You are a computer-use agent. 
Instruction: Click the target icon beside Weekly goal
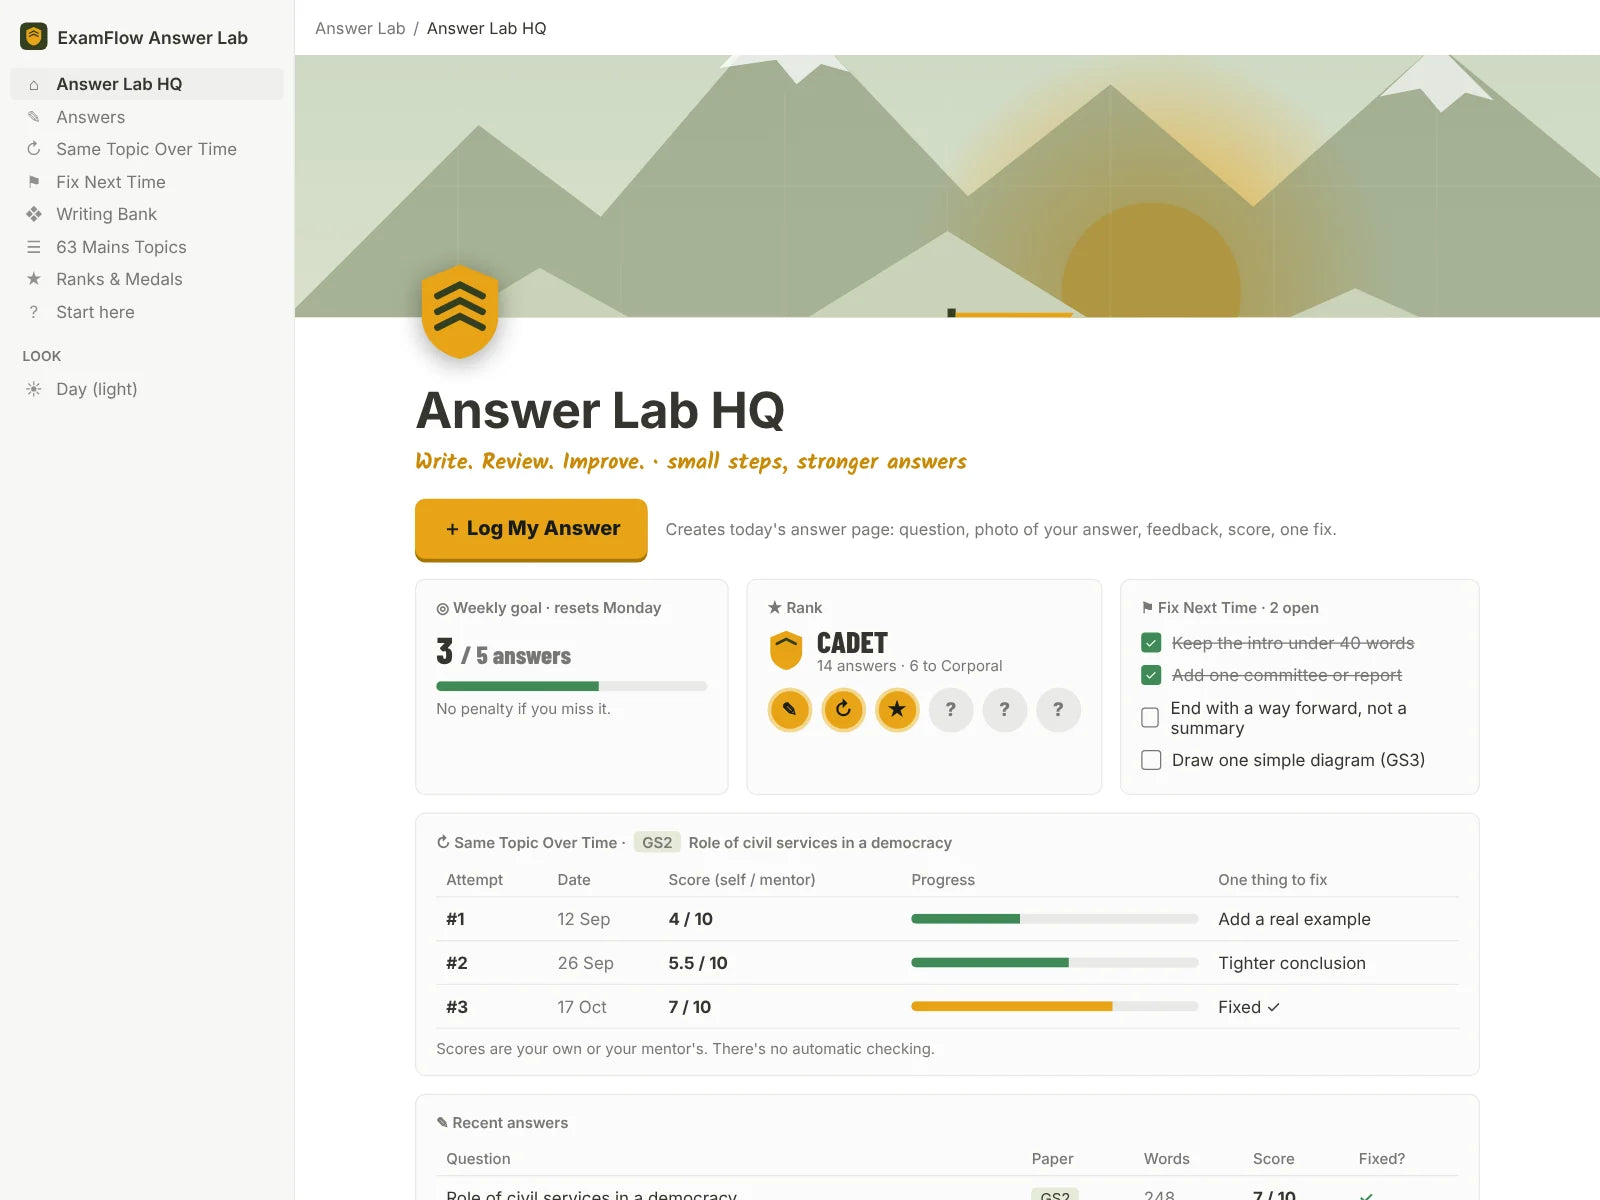click(443, 608)
